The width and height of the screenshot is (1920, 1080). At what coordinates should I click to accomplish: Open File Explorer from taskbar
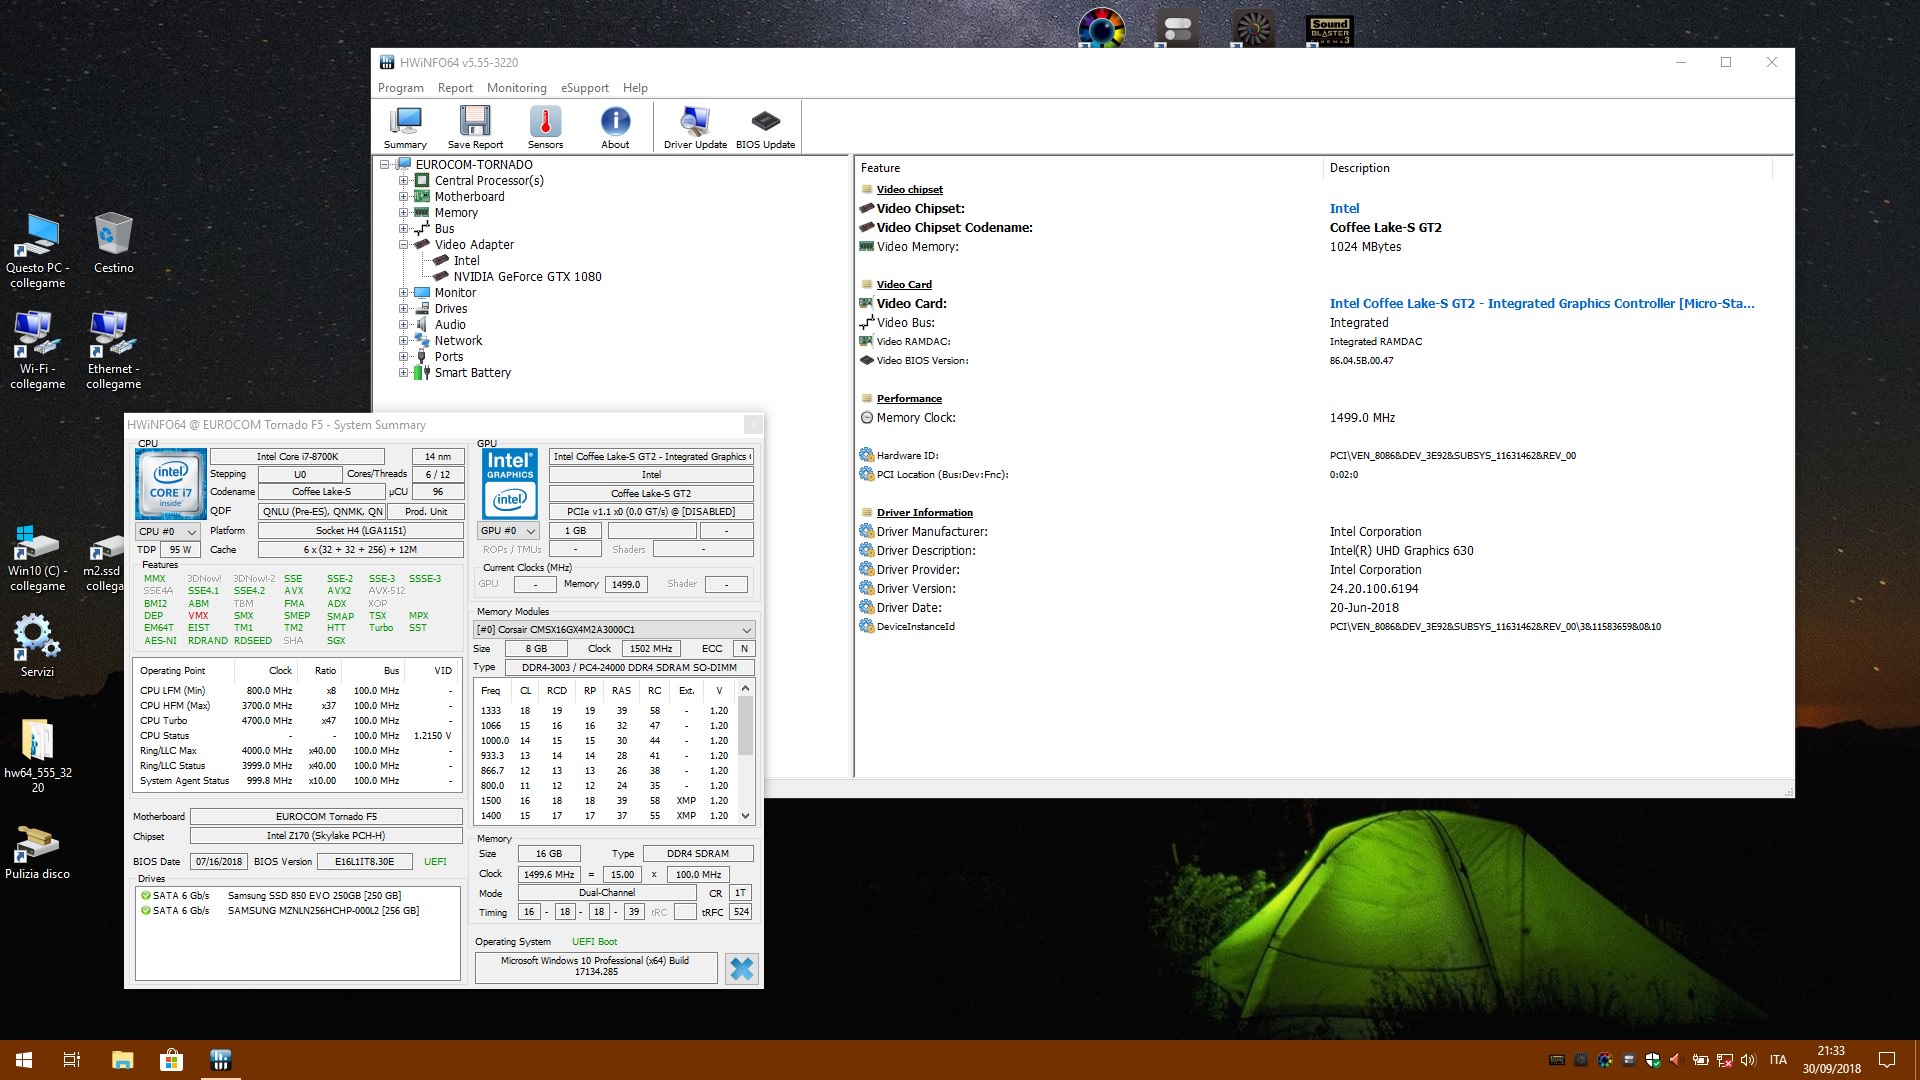pos(122,1060)
